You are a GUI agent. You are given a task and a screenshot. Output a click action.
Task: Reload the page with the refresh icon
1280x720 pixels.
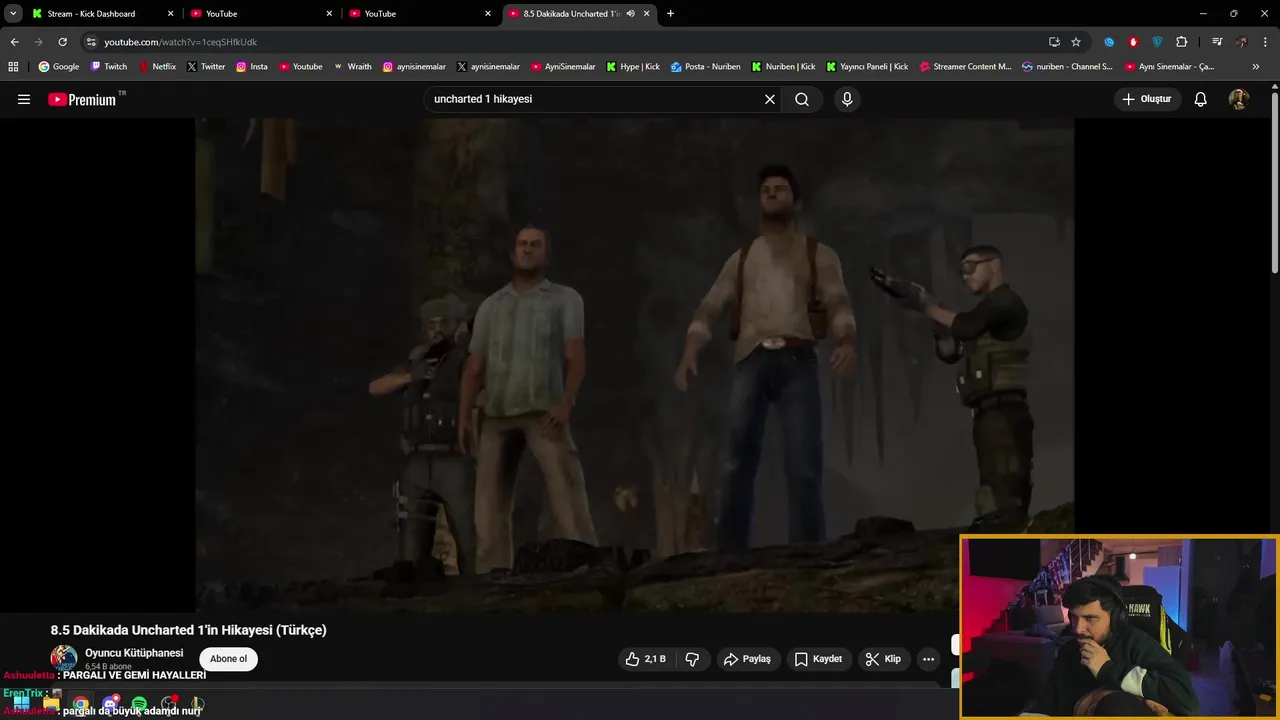tap(62, 42)
